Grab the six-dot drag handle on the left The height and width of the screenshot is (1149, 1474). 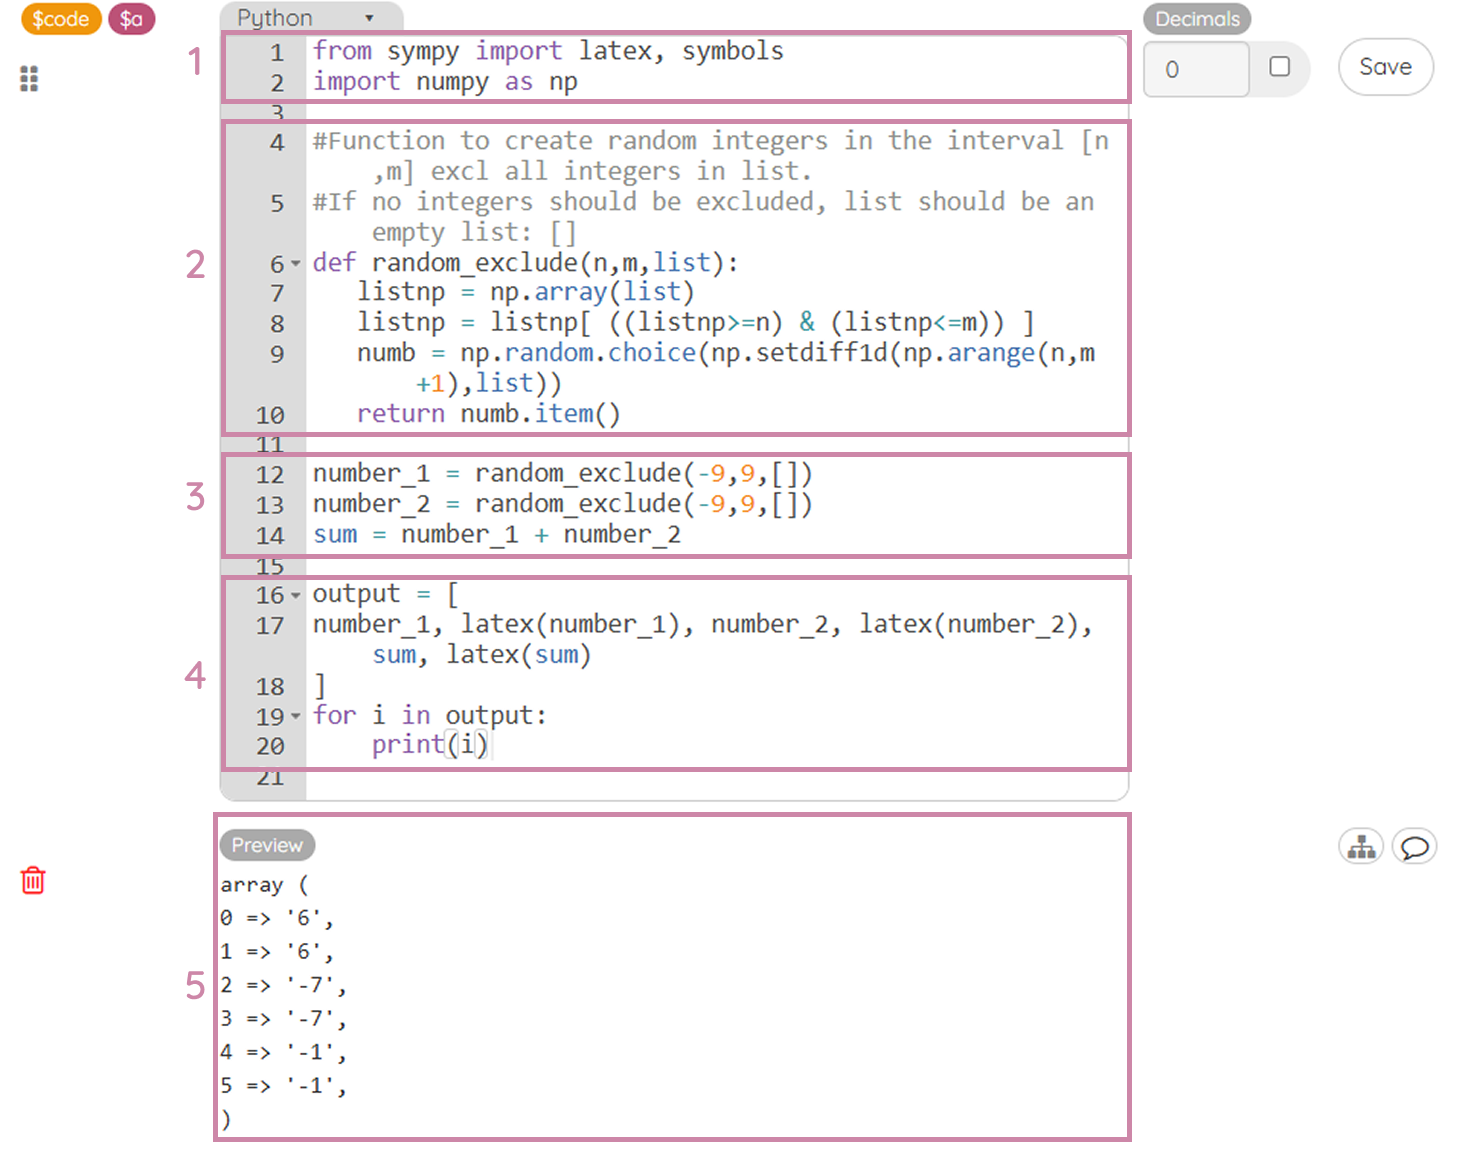[28, 78]
